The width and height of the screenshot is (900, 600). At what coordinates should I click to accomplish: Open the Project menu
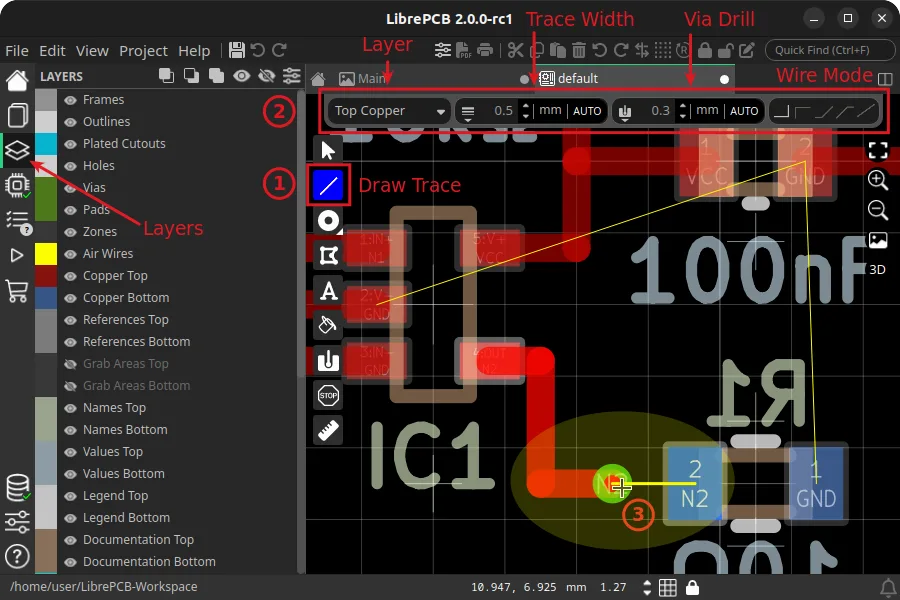(143, 51)
